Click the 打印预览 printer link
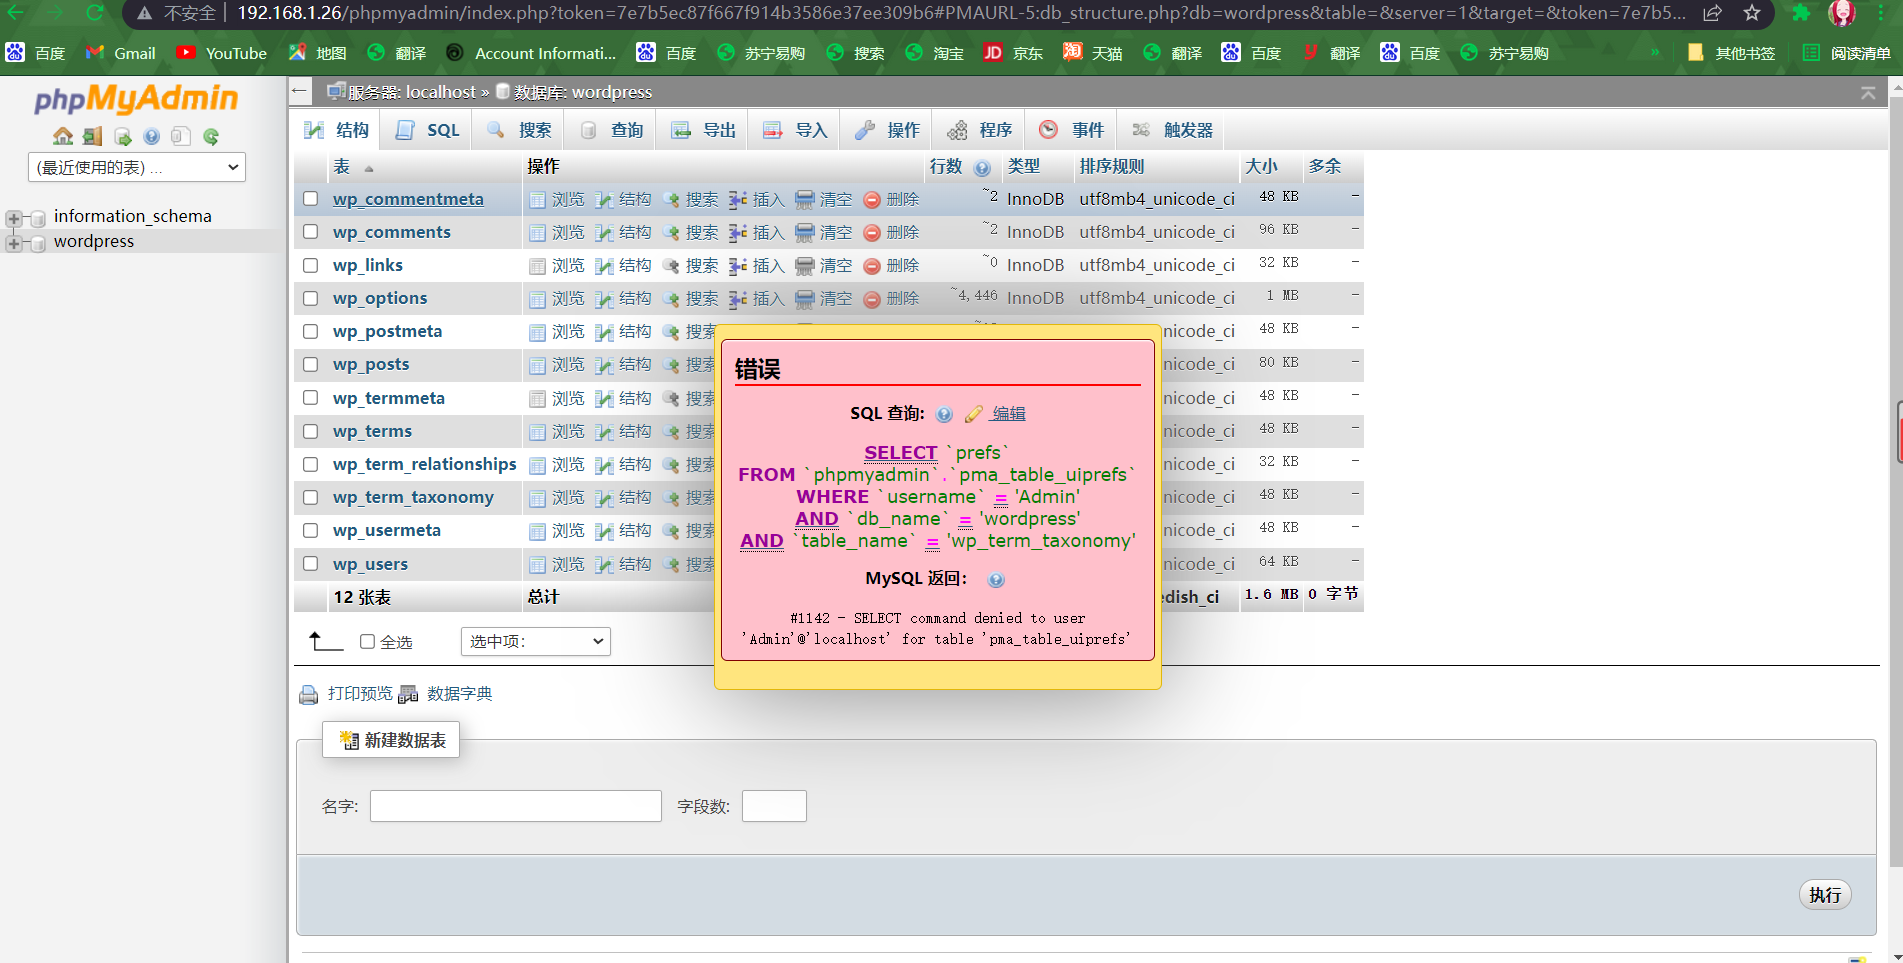 pyautogui.click(x=346, y=694)
